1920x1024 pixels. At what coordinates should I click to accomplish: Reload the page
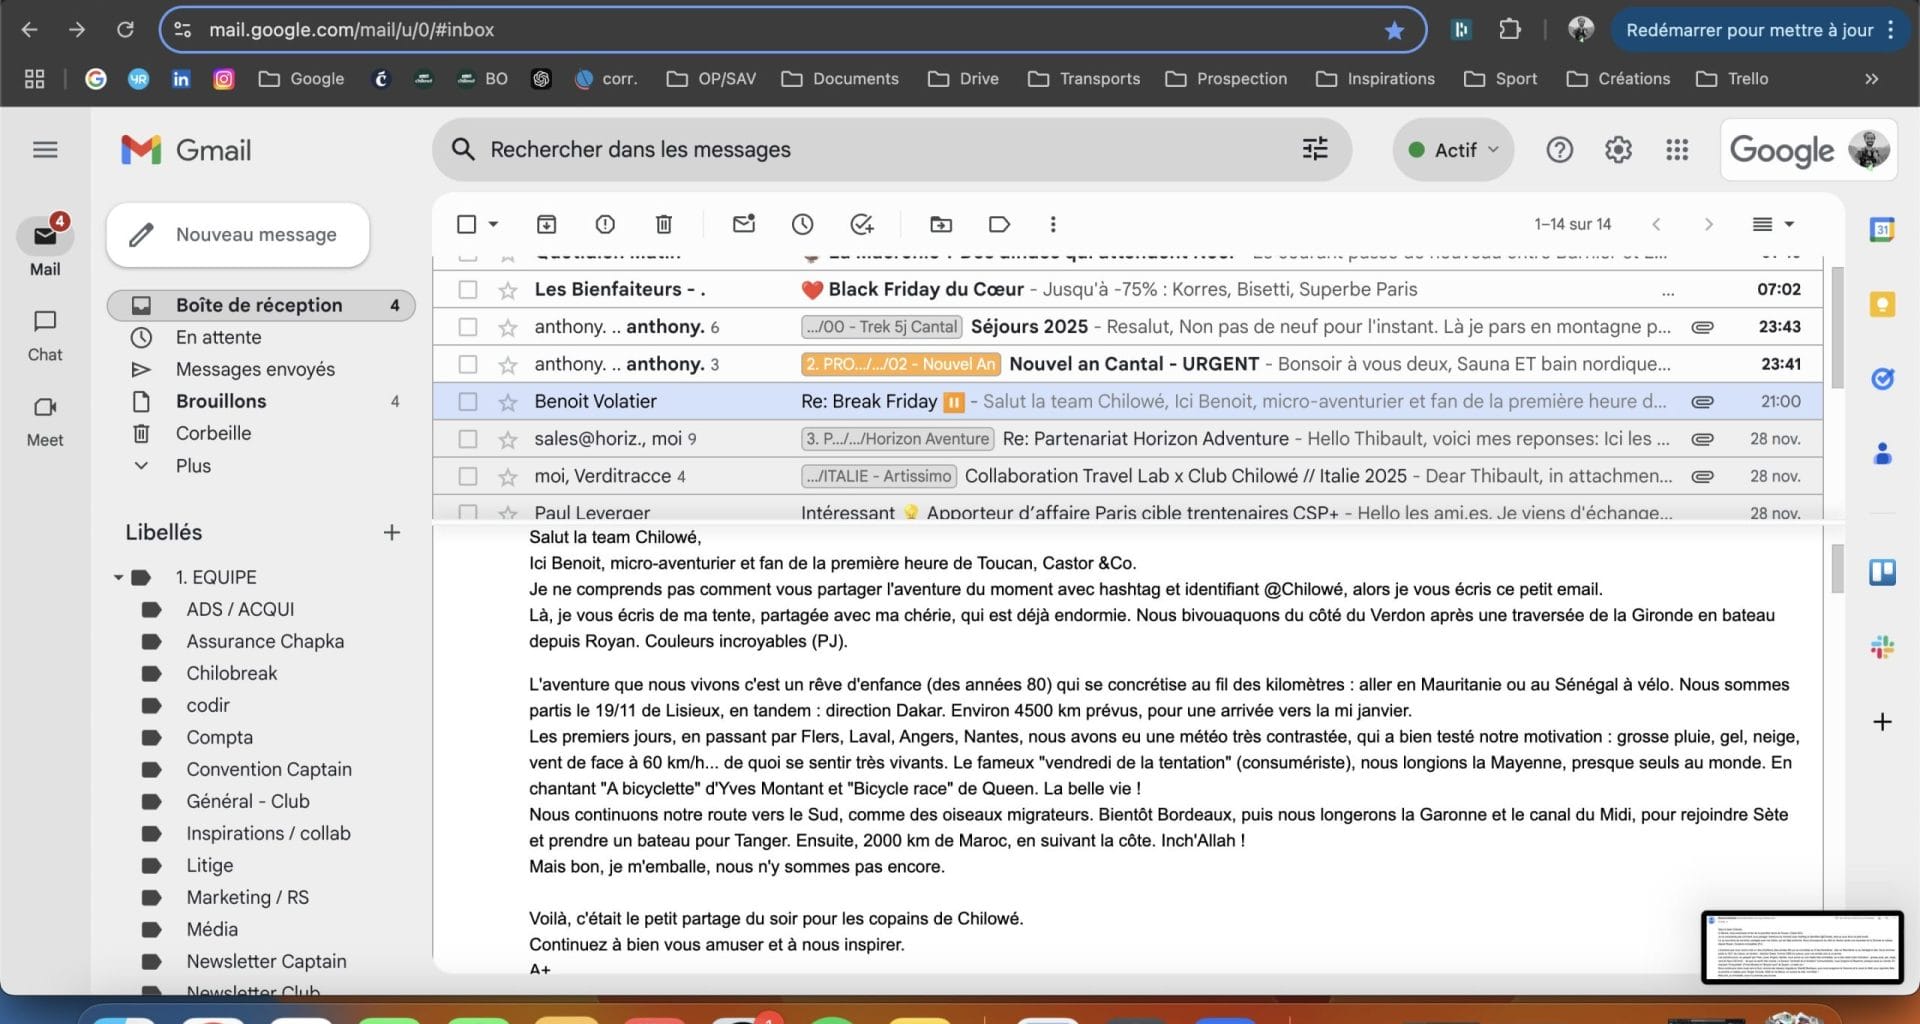tap(125, 30)
